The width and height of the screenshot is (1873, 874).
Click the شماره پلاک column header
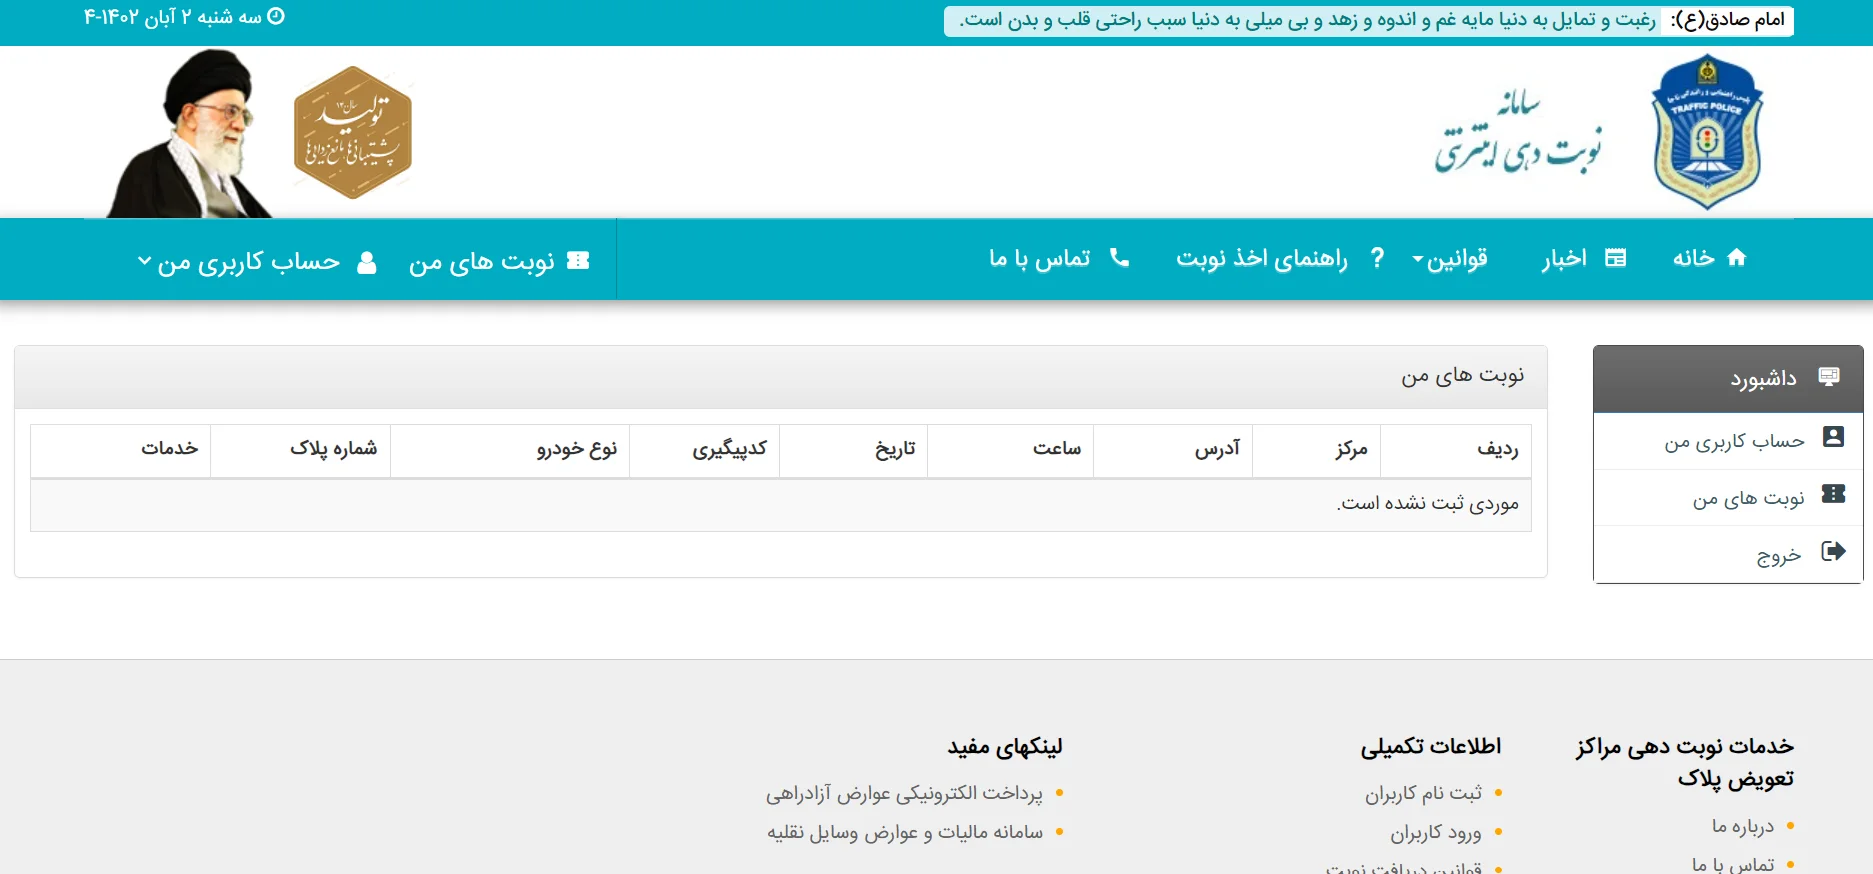coord(301,450)
